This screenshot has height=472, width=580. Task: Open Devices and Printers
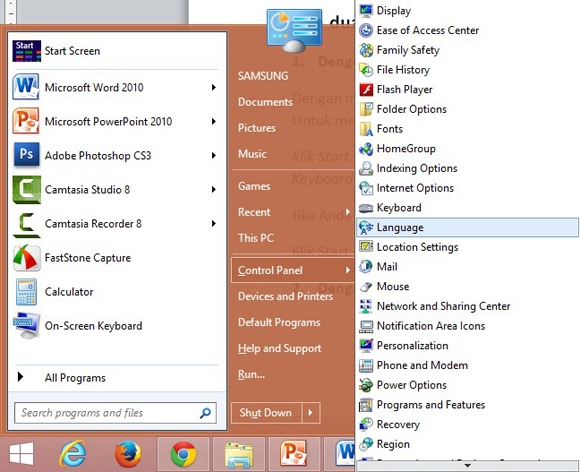tap(286, 296)
